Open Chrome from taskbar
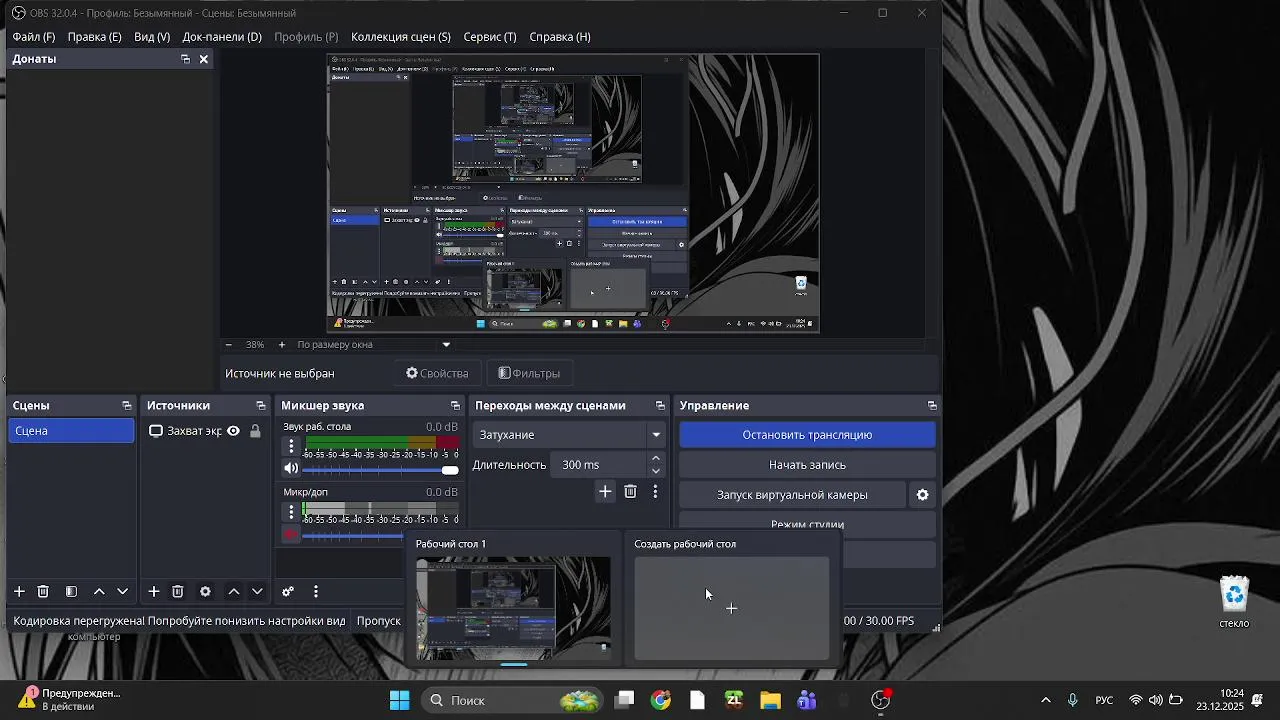This screenshot has height=720, width=1280. click(x=661, y=700)
